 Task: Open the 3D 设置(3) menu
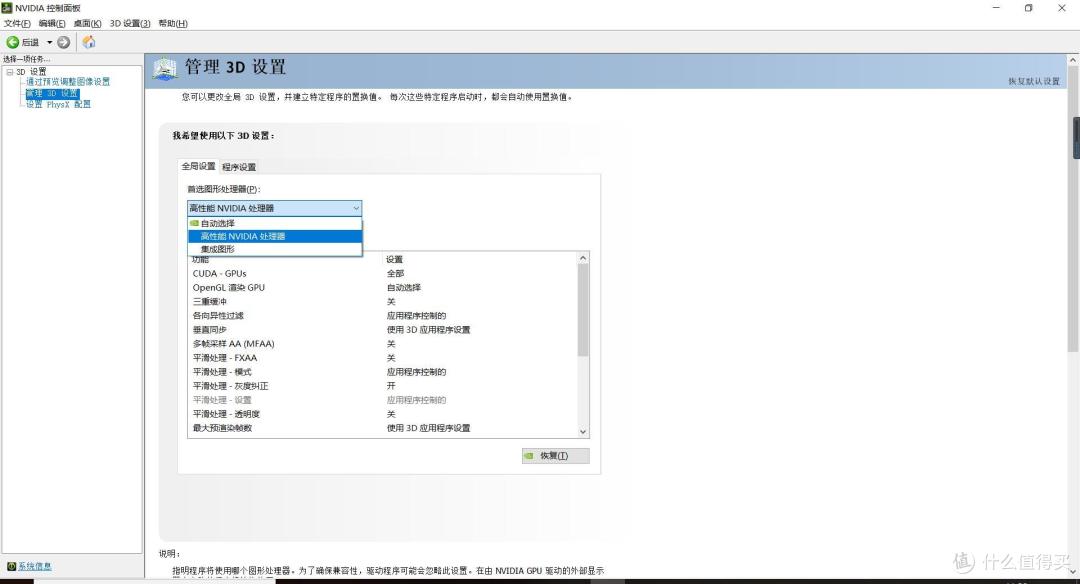coord(129,23)
